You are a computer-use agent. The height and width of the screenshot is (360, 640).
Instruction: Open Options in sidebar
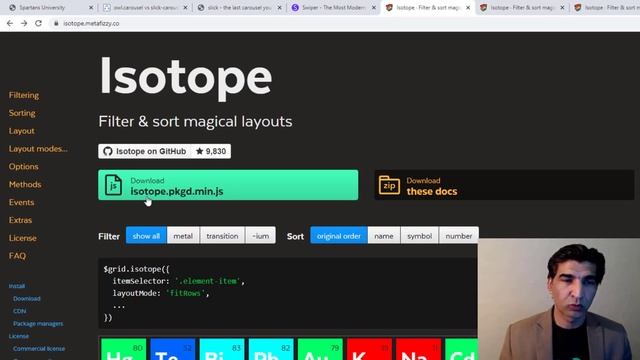[x=23, y=167]
